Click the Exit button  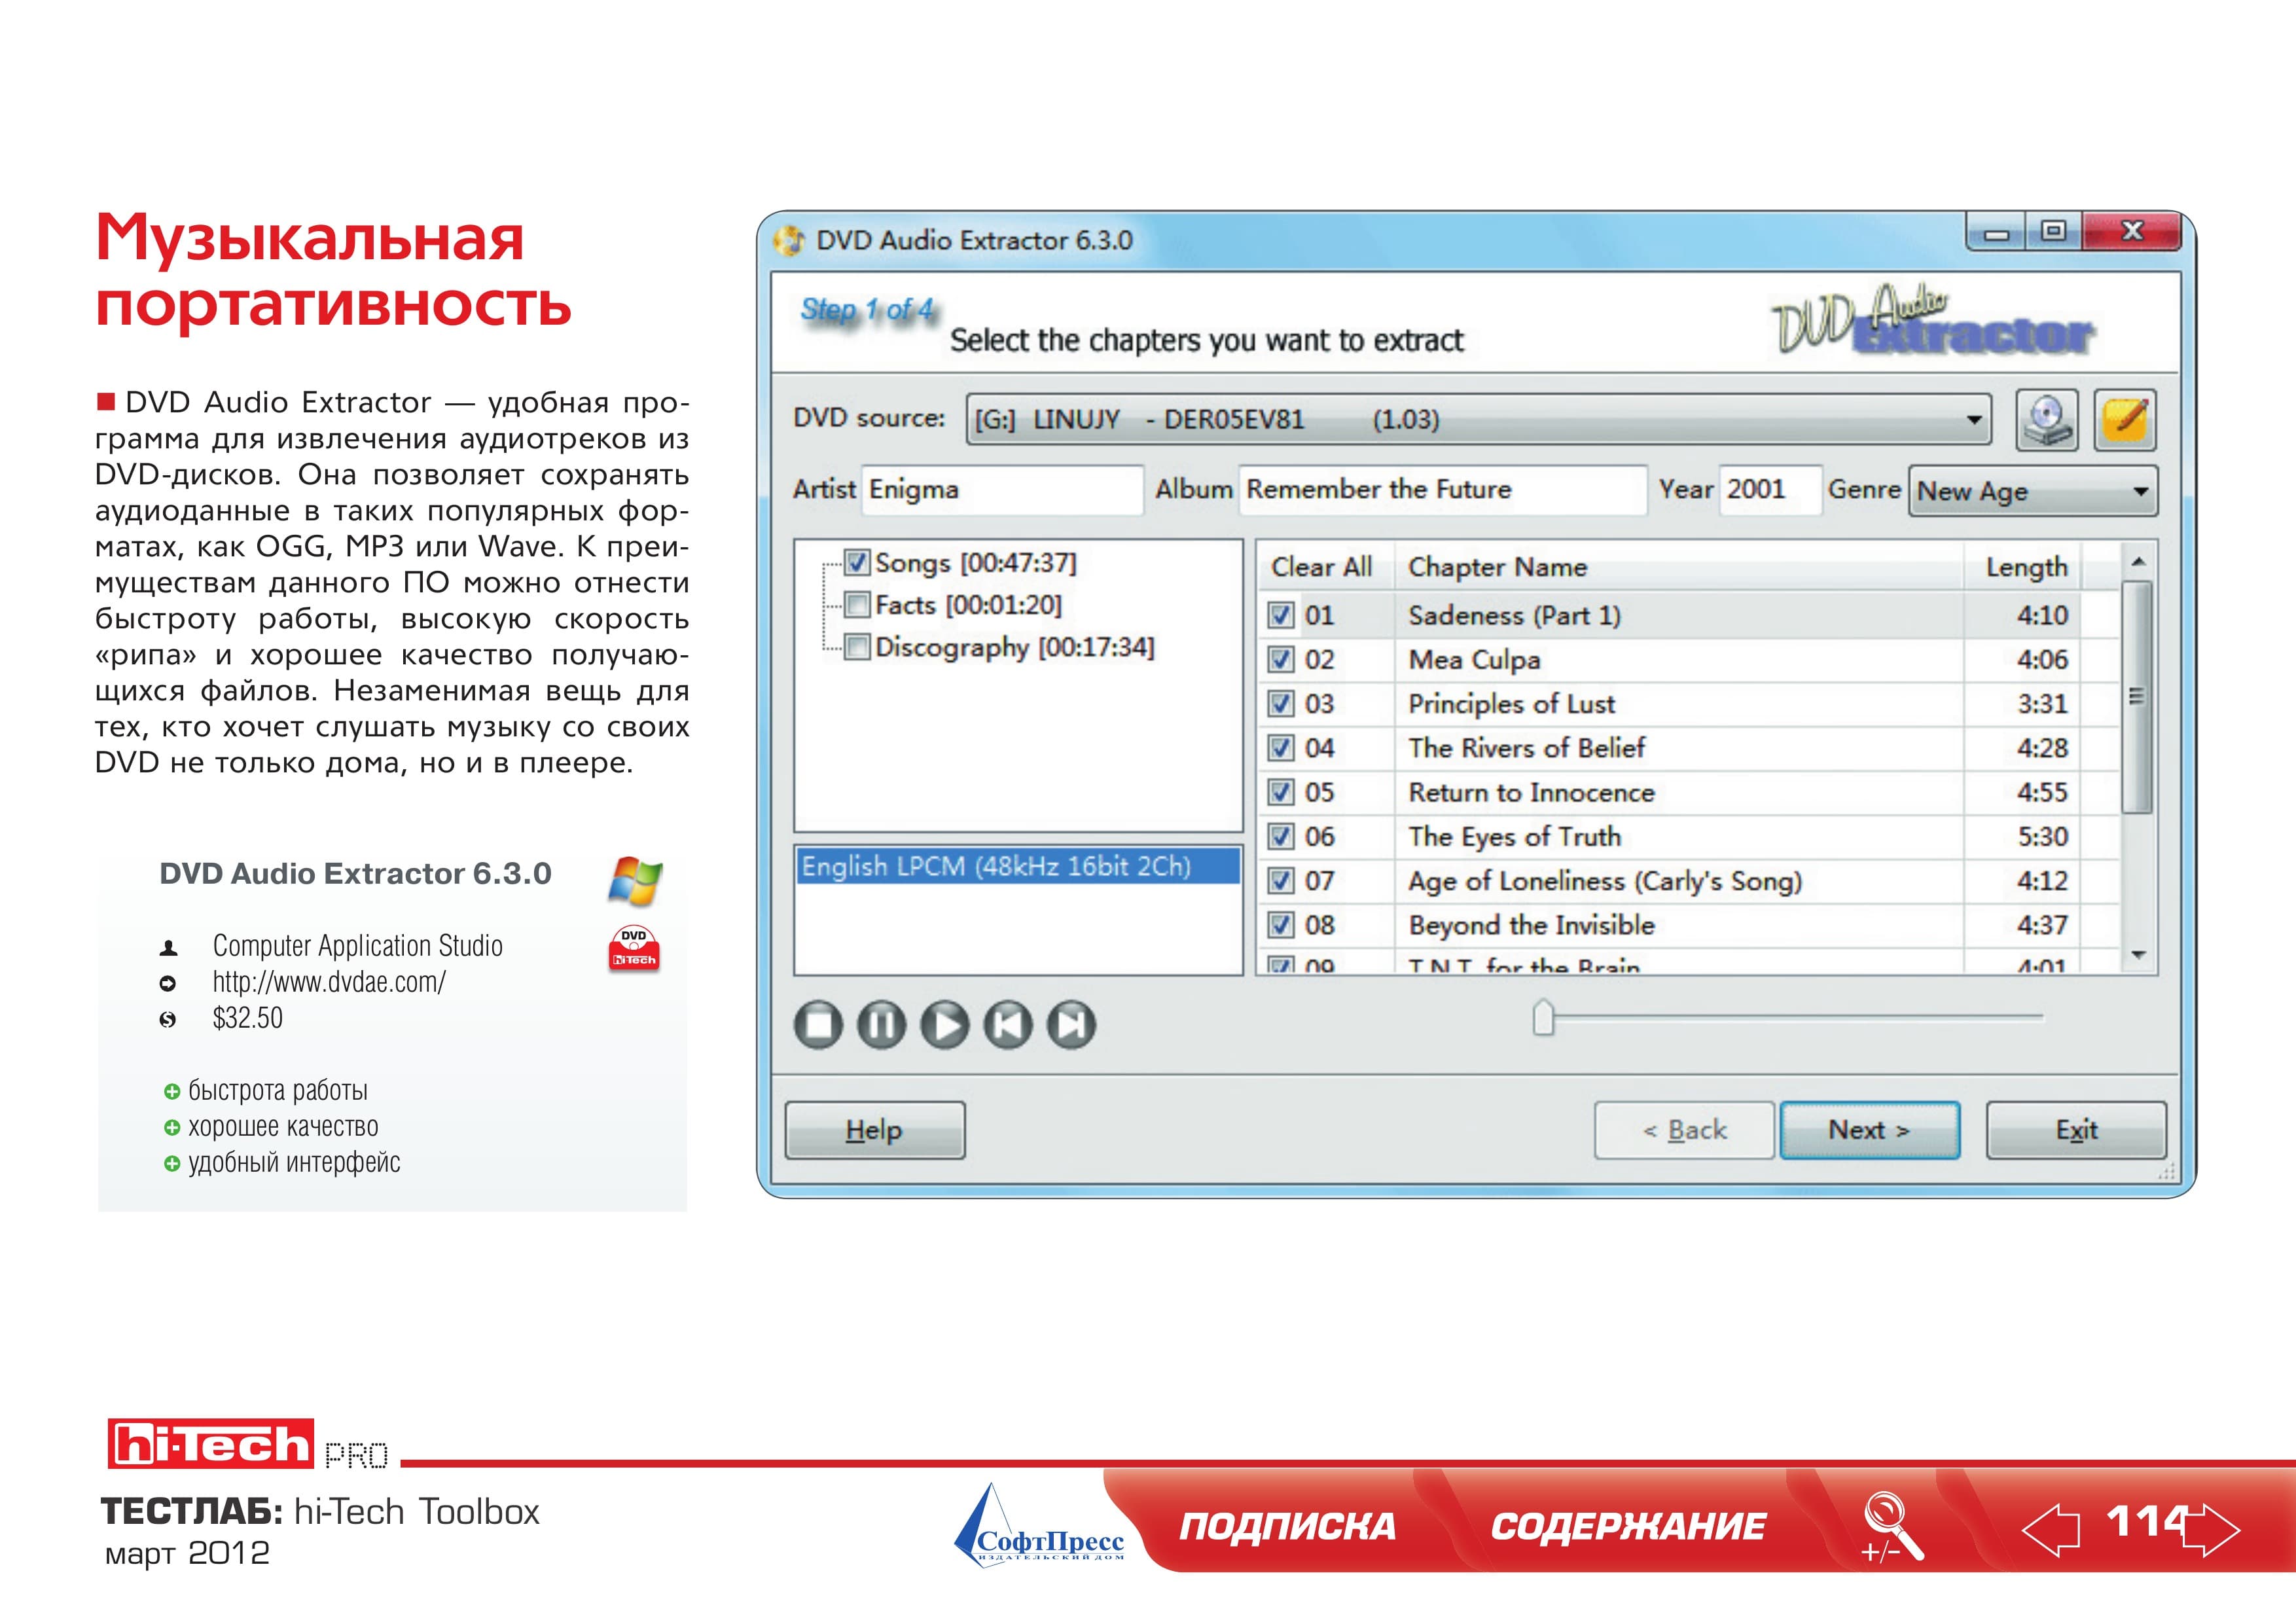coord(2076,1131)
